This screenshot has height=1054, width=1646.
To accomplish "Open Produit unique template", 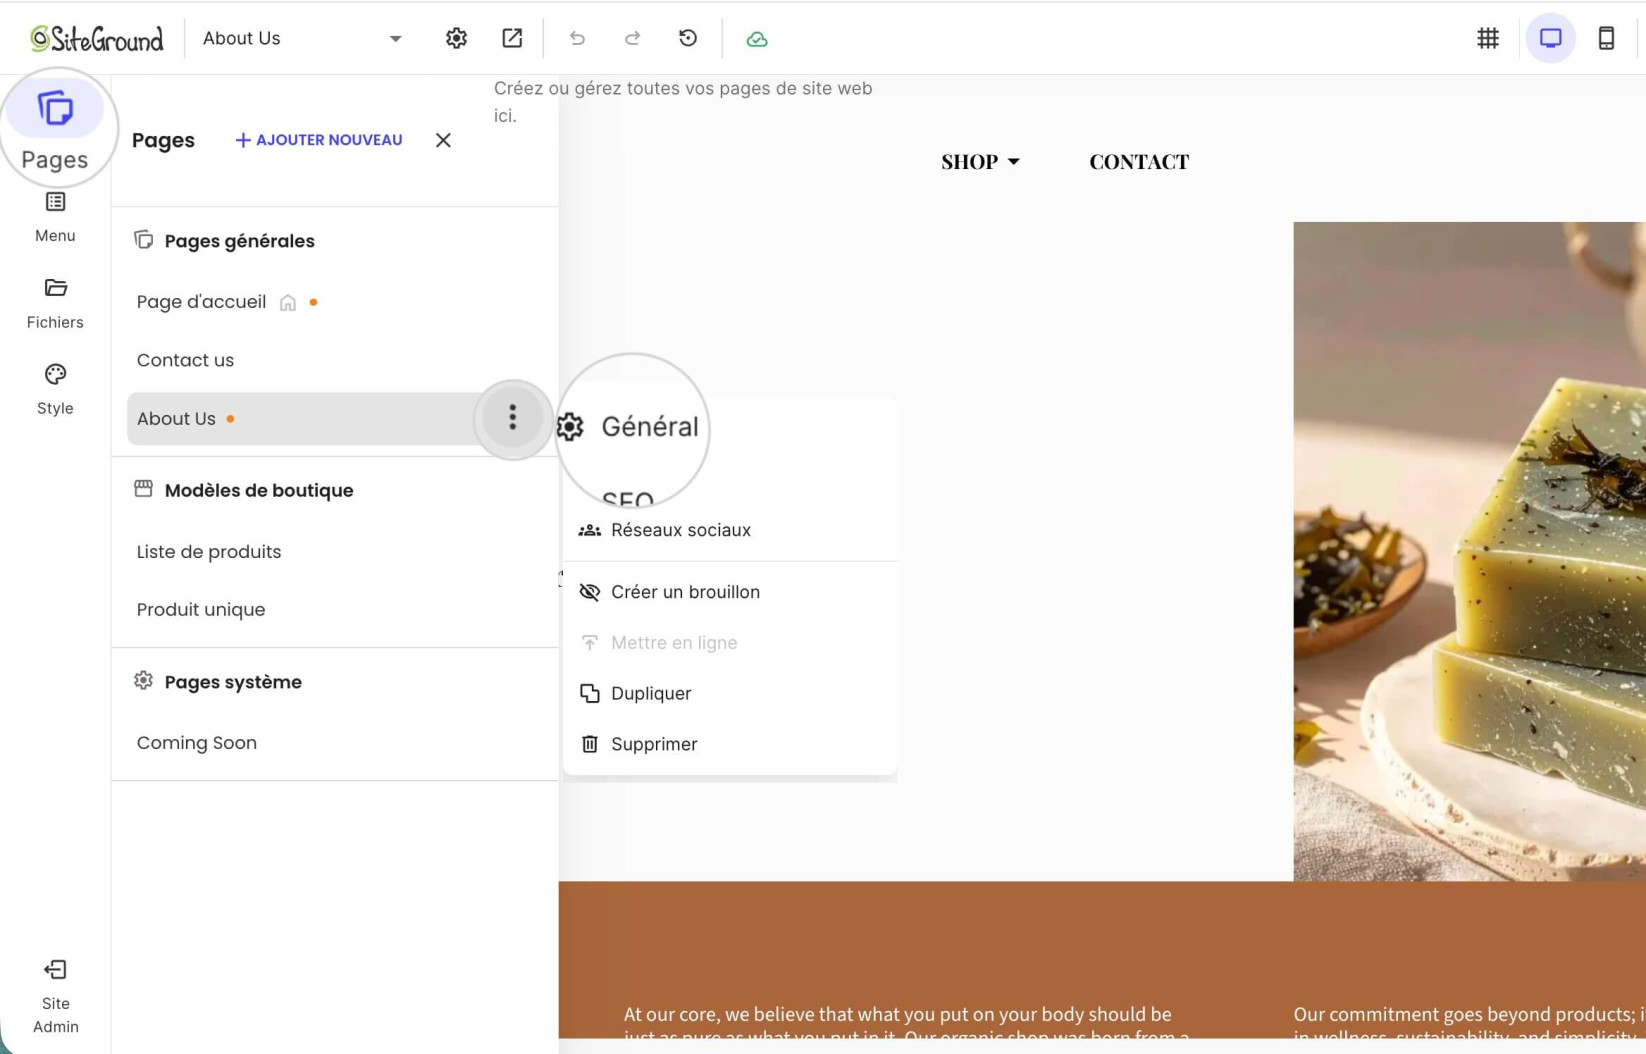I will (x=201, y=610).
